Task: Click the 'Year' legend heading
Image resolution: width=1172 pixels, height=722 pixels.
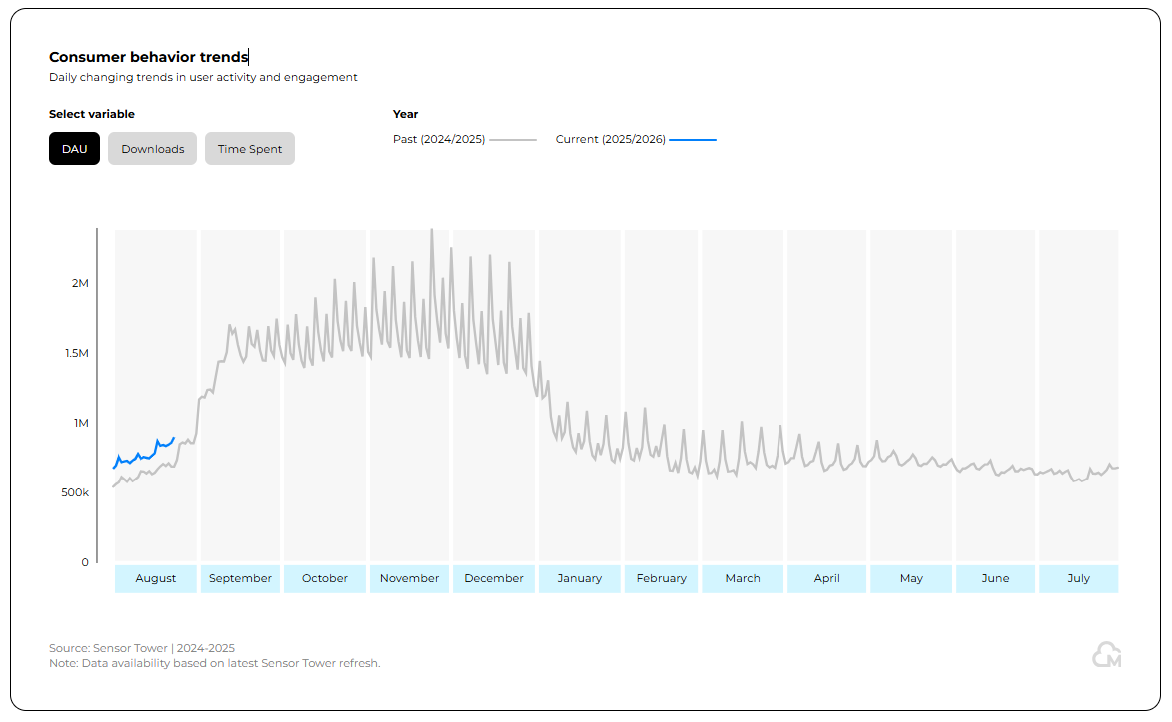Action: 405,114
